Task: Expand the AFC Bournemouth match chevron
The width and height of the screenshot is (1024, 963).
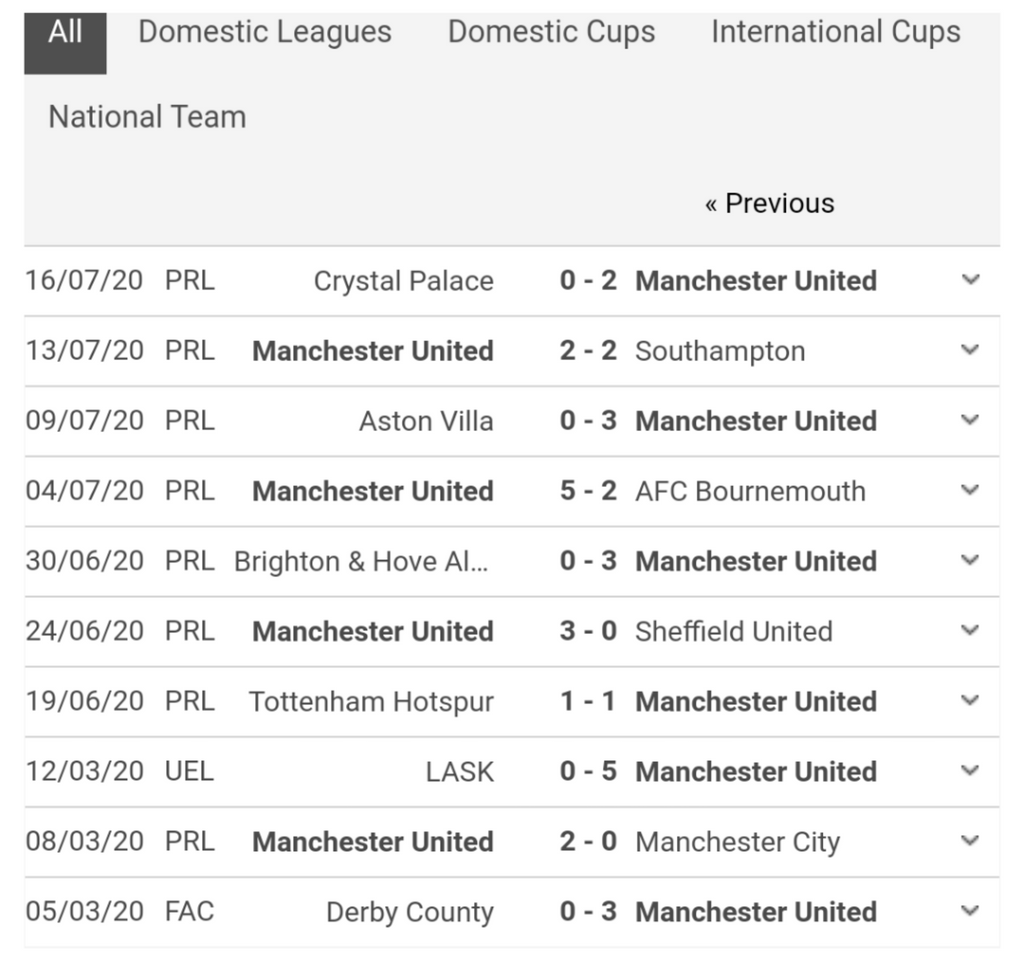Action: (970, 490)
